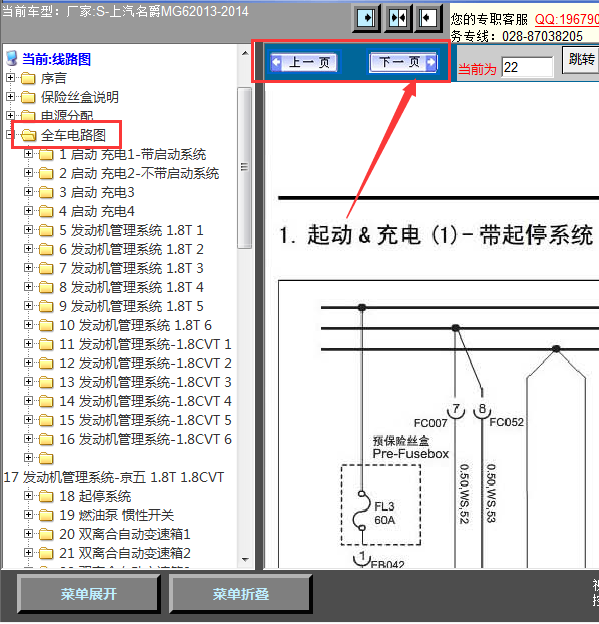
Task: Go to next page with 下一页
Action: tap(403, 62)
